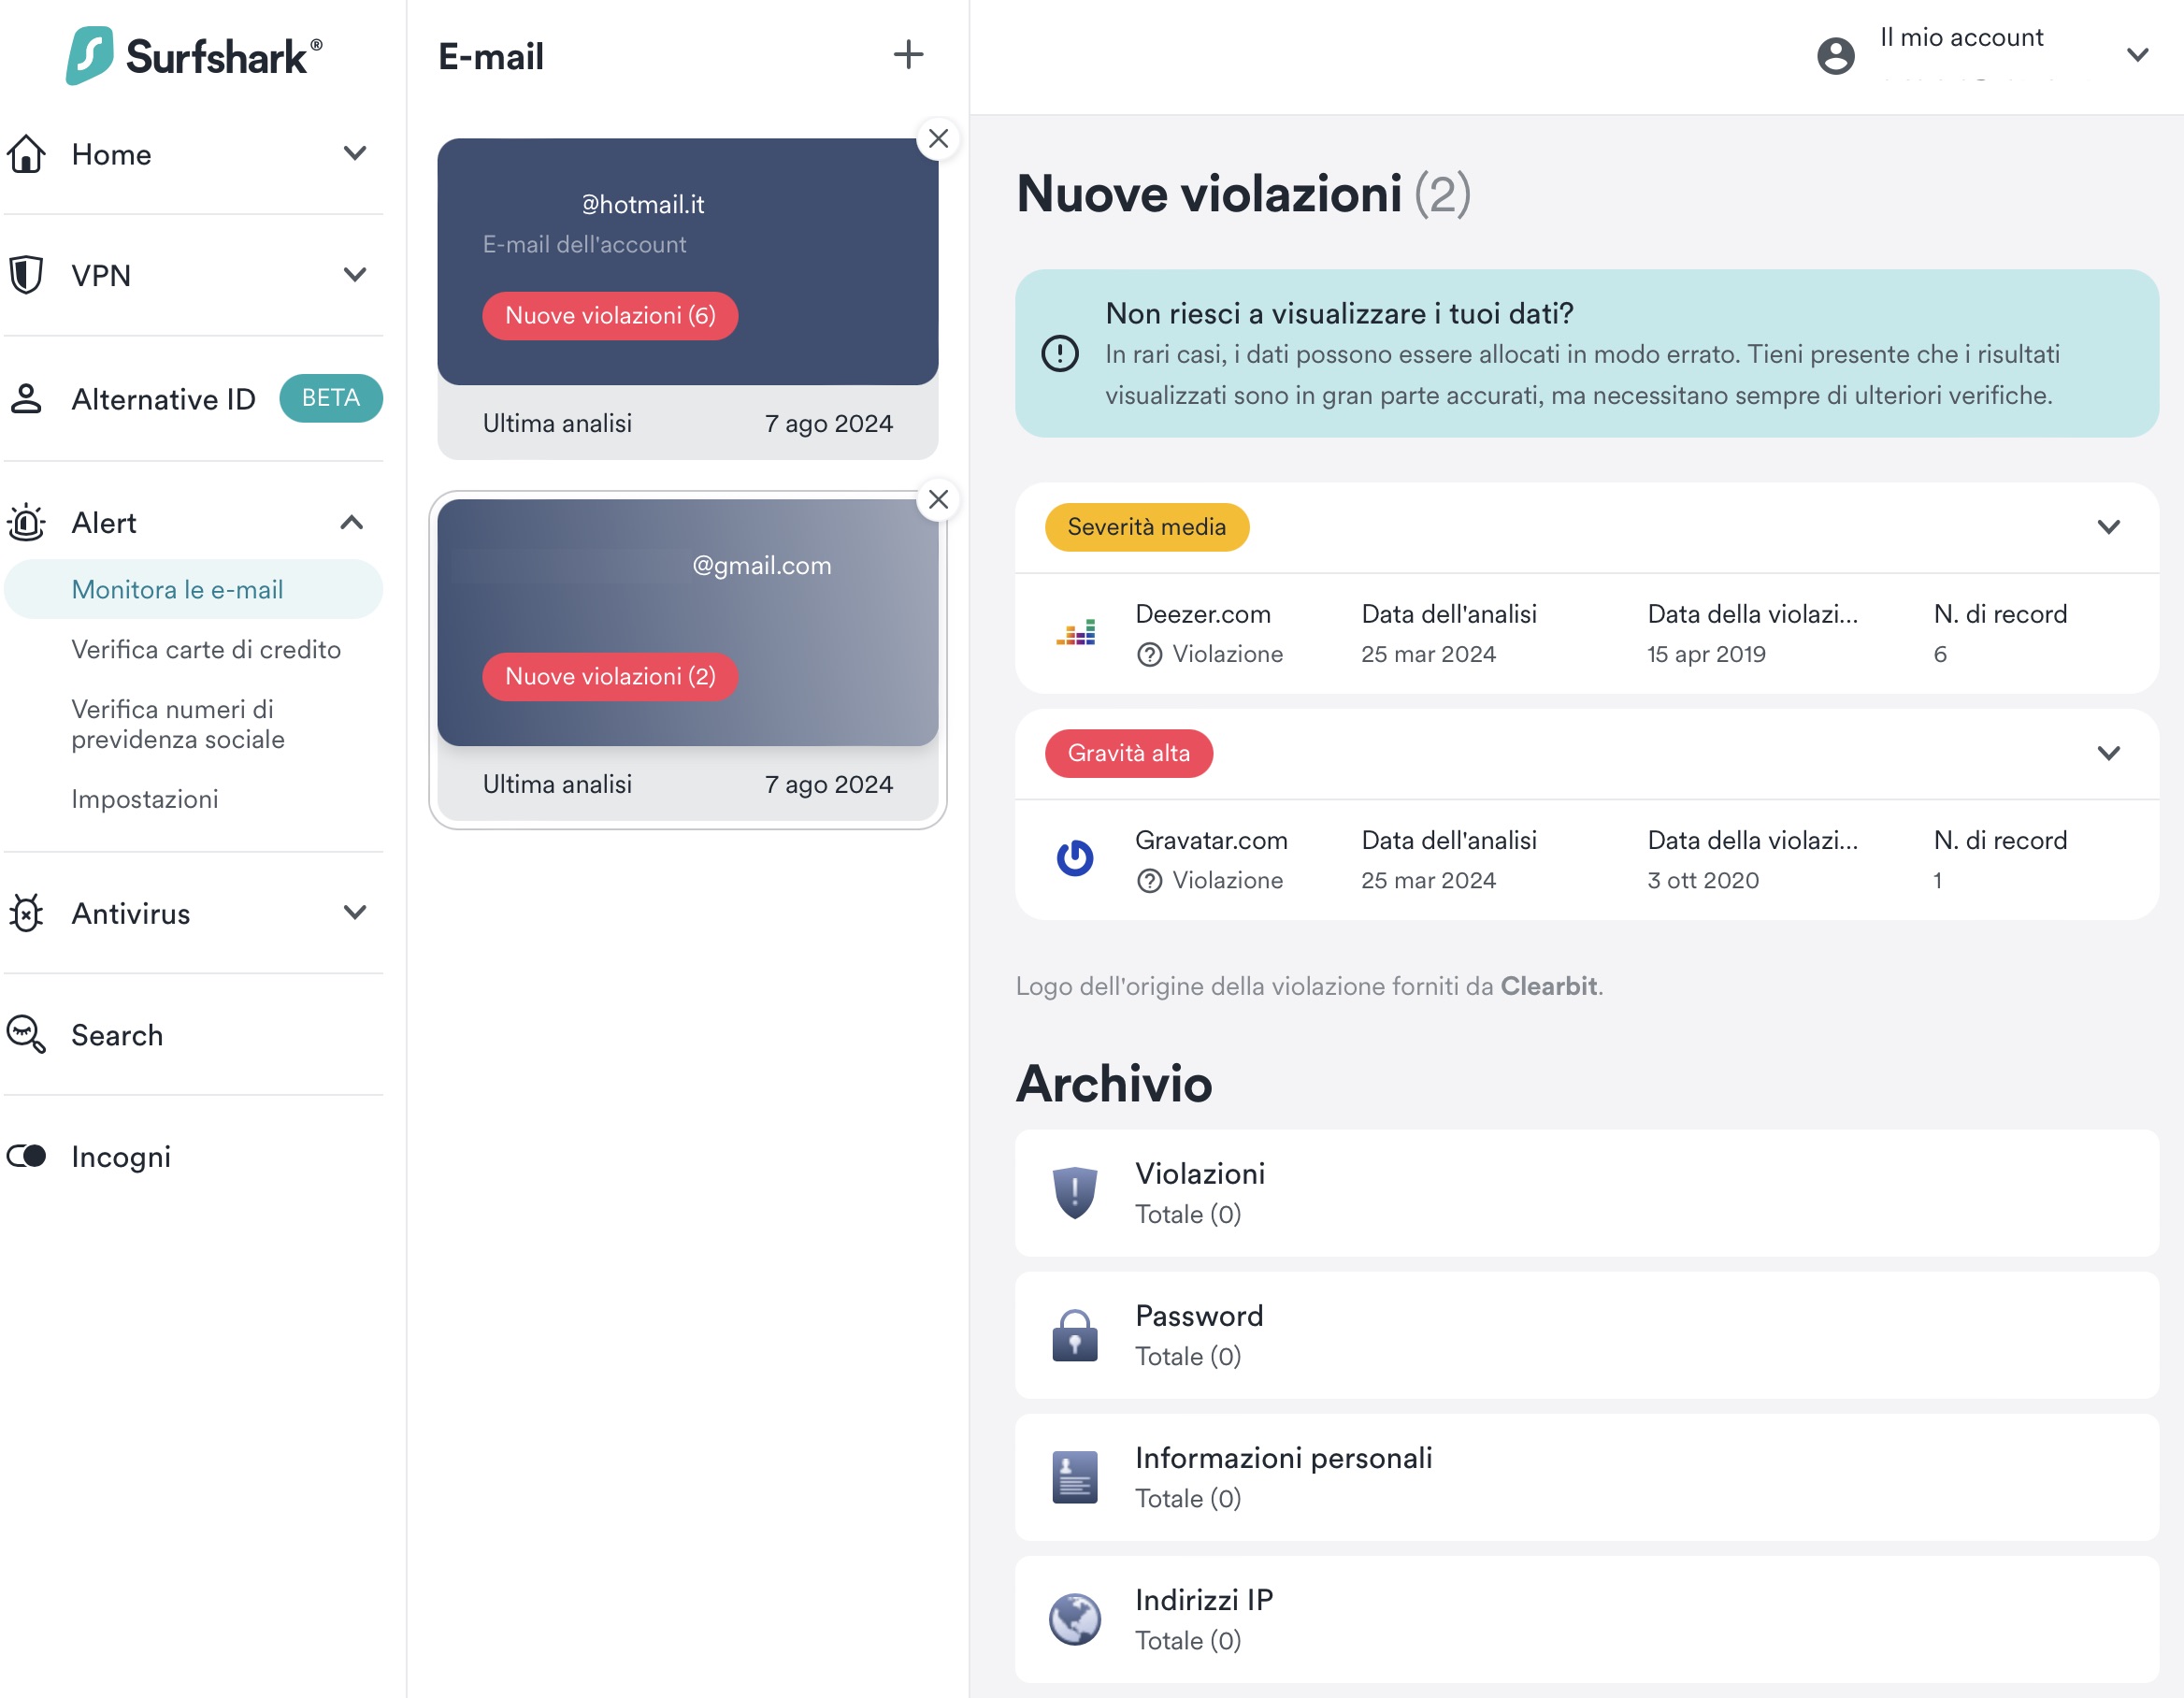Open Verifica carte di credito
This screenshot has height=1698, width=2184.
(x=206, y=650)
